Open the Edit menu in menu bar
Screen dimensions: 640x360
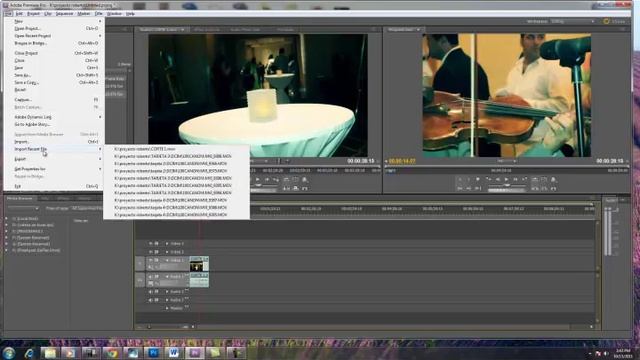point(19,14)
